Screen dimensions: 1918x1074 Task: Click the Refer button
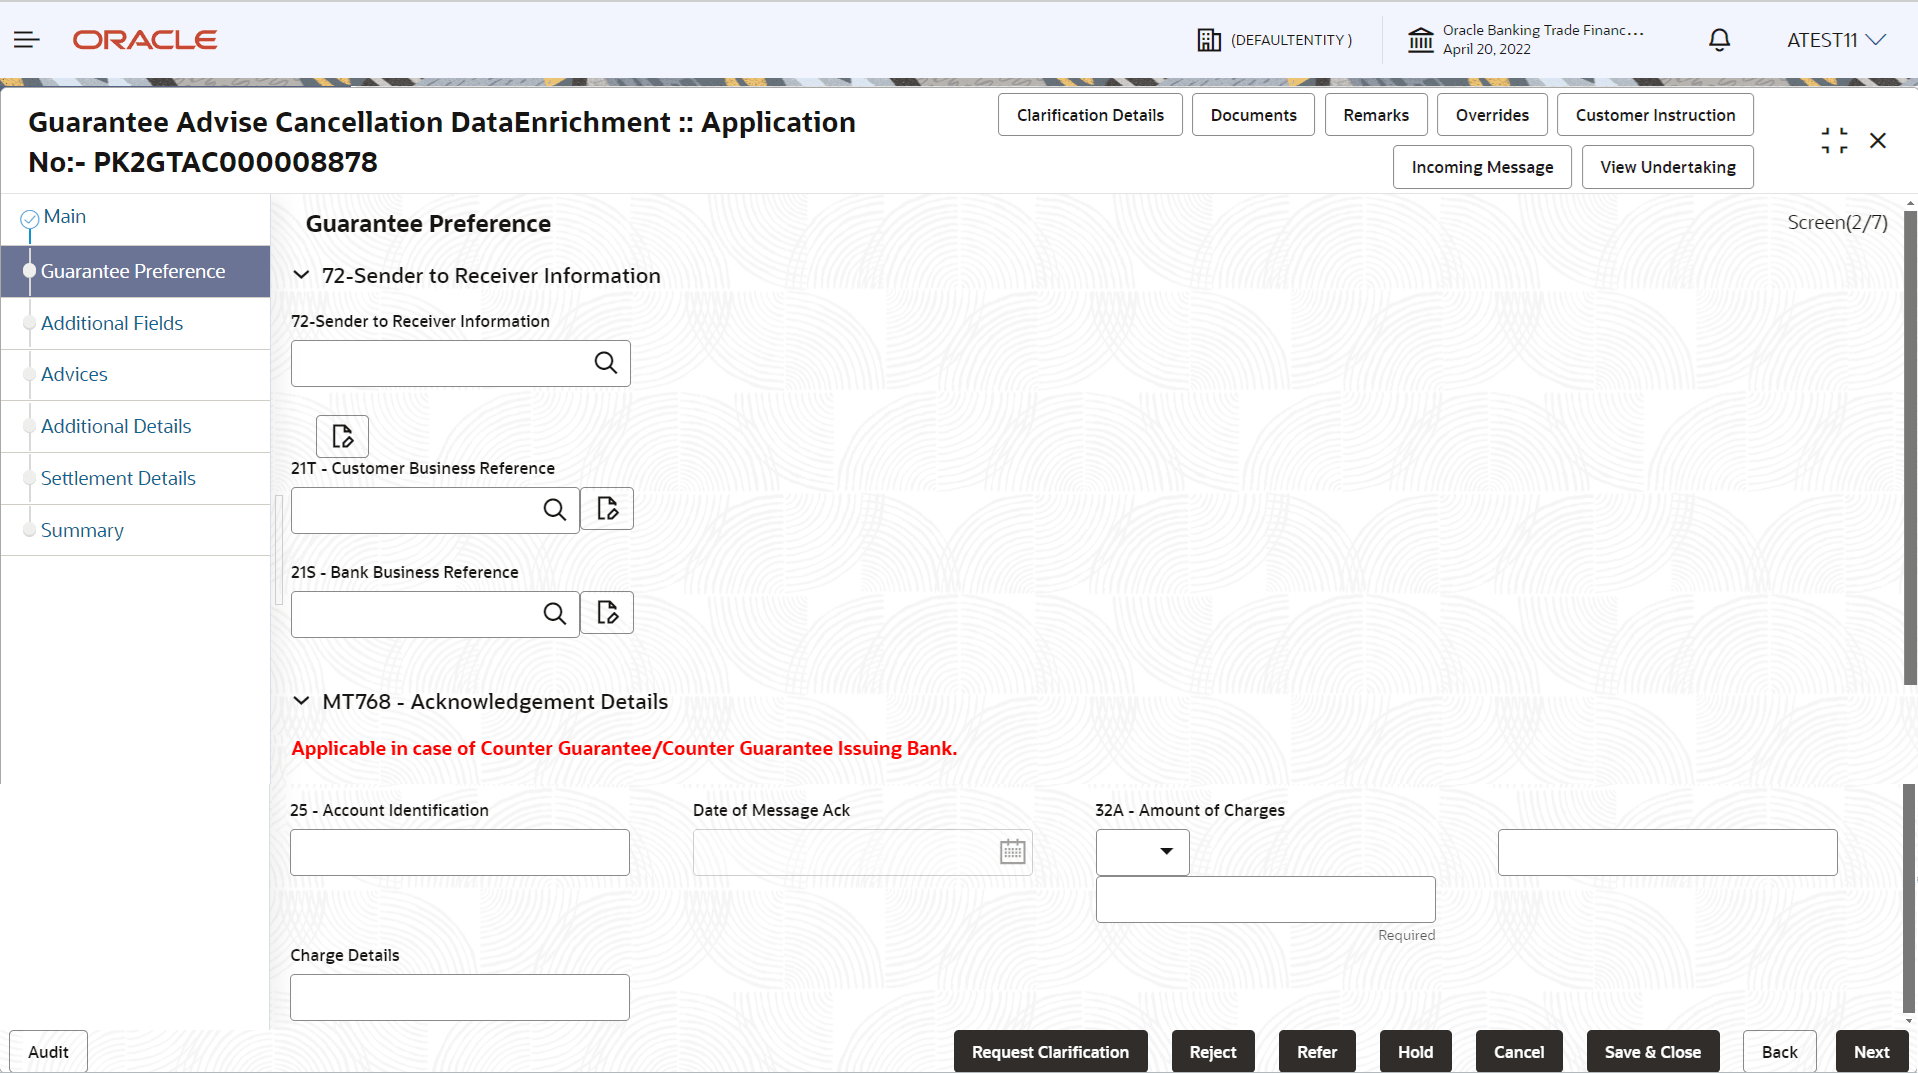[1317, 1052]
